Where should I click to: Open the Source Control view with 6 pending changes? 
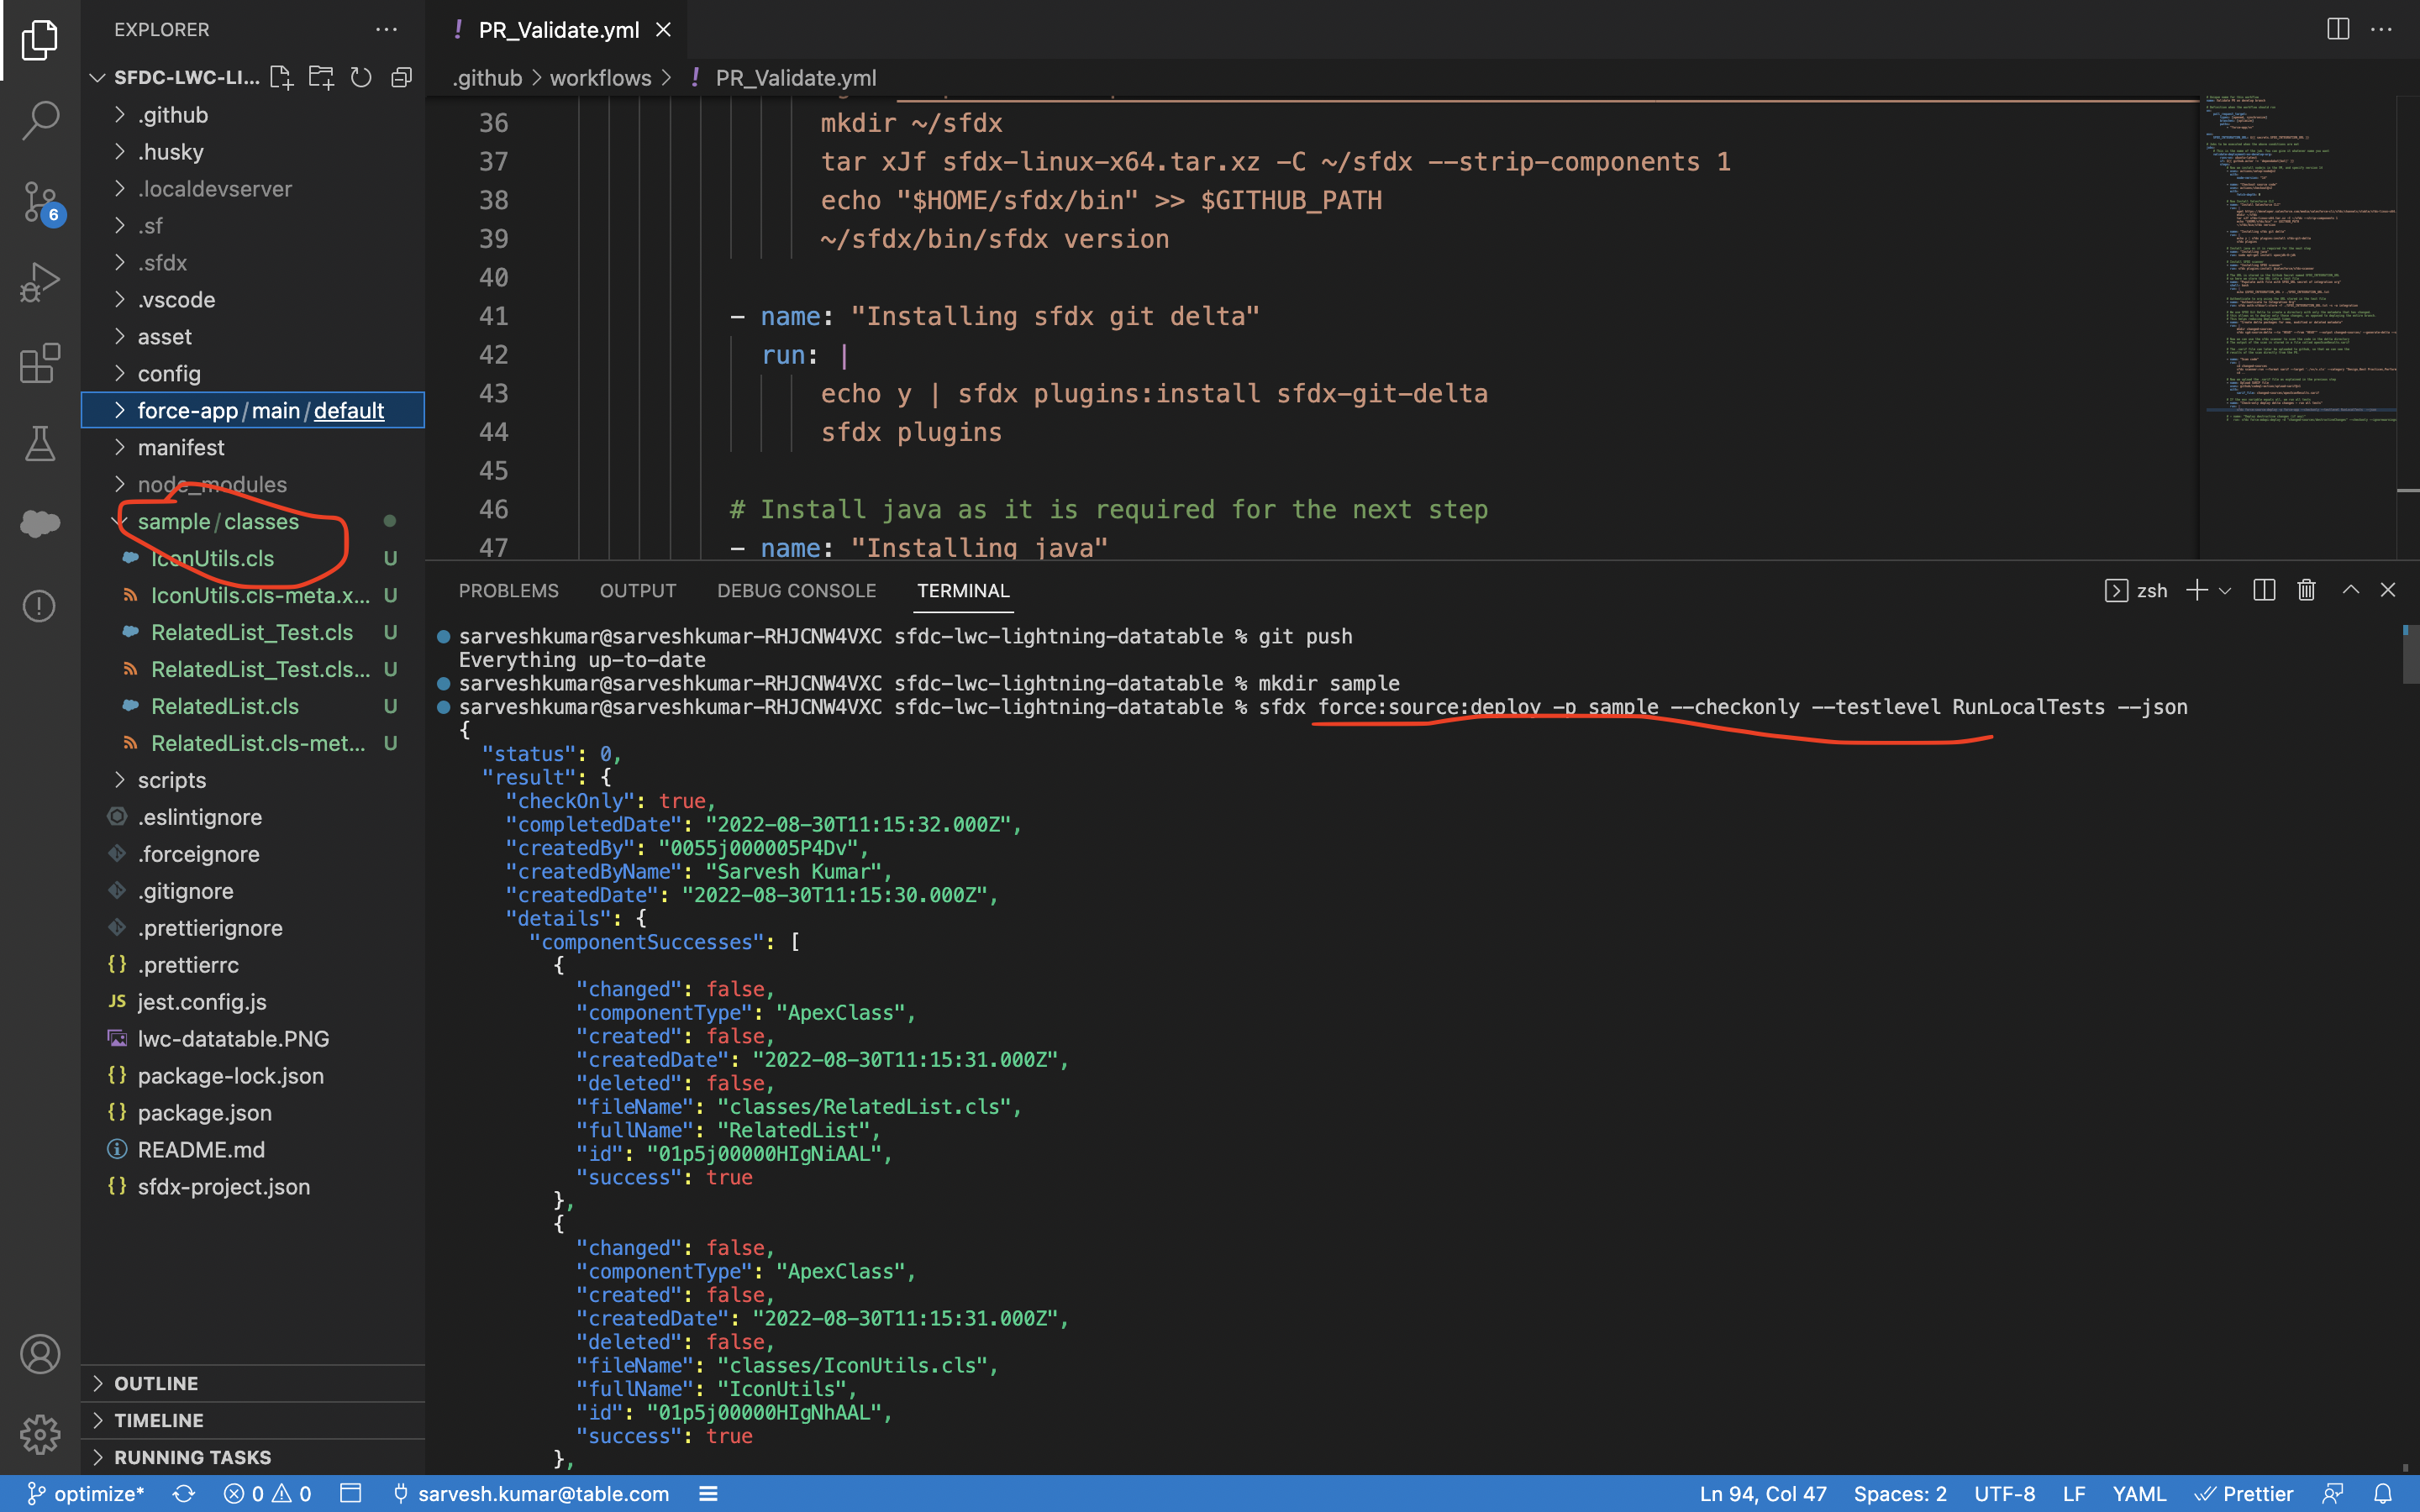point(39,201)
